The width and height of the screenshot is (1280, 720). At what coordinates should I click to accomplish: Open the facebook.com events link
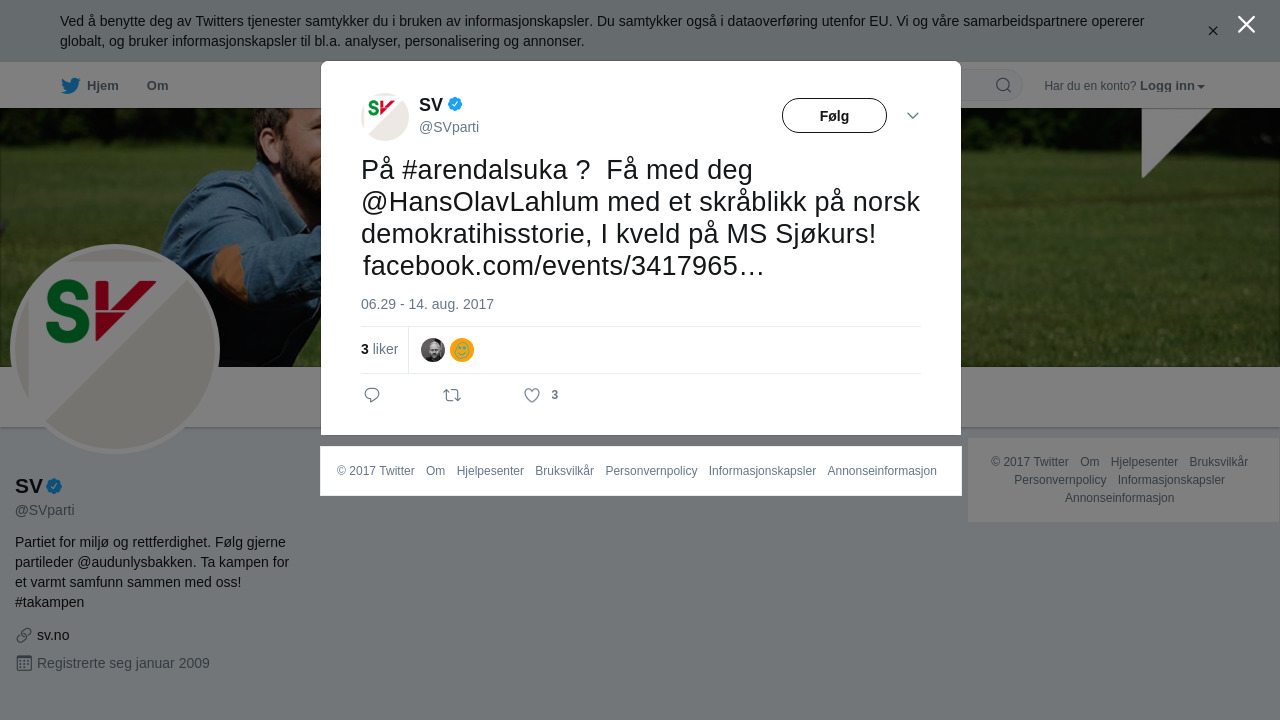pos(563,266)
